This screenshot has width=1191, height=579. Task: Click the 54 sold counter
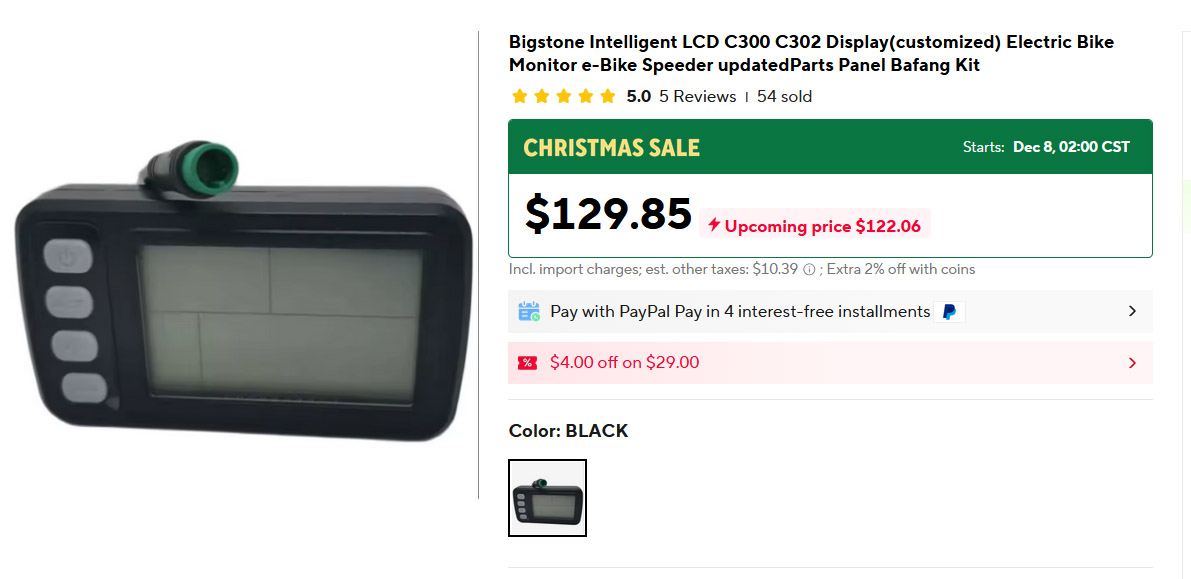(784, 96)
